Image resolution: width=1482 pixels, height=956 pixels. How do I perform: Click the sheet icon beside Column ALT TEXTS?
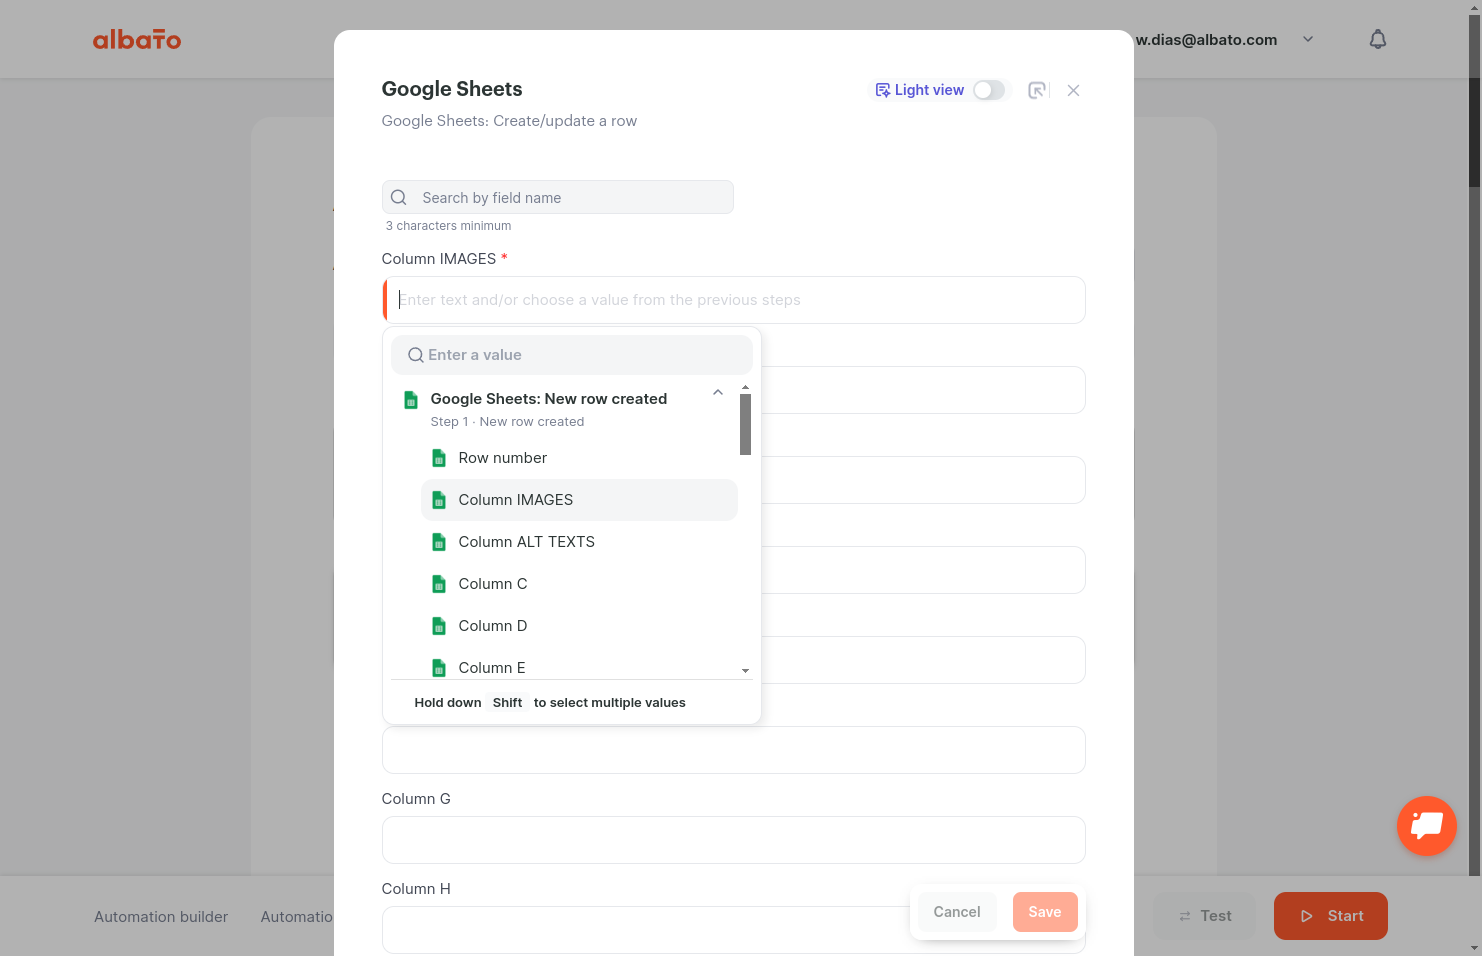pyautogui.click(x=439, y=542)
